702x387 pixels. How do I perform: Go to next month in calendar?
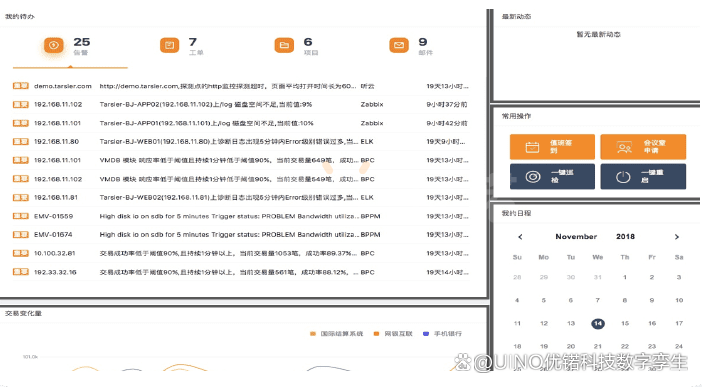click(676, 237)
